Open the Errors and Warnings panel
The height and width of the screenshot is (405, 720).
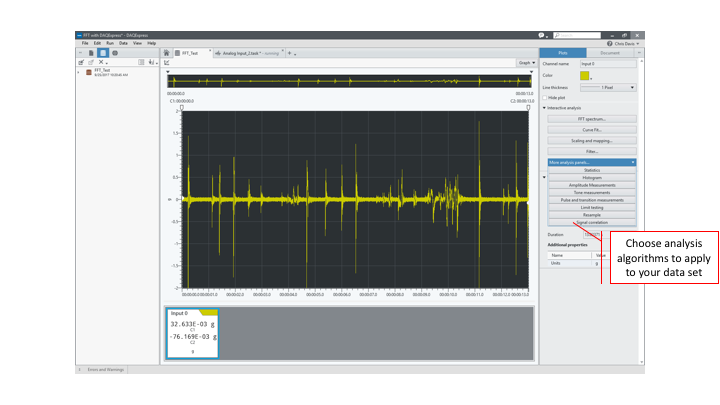click(103, 369)
